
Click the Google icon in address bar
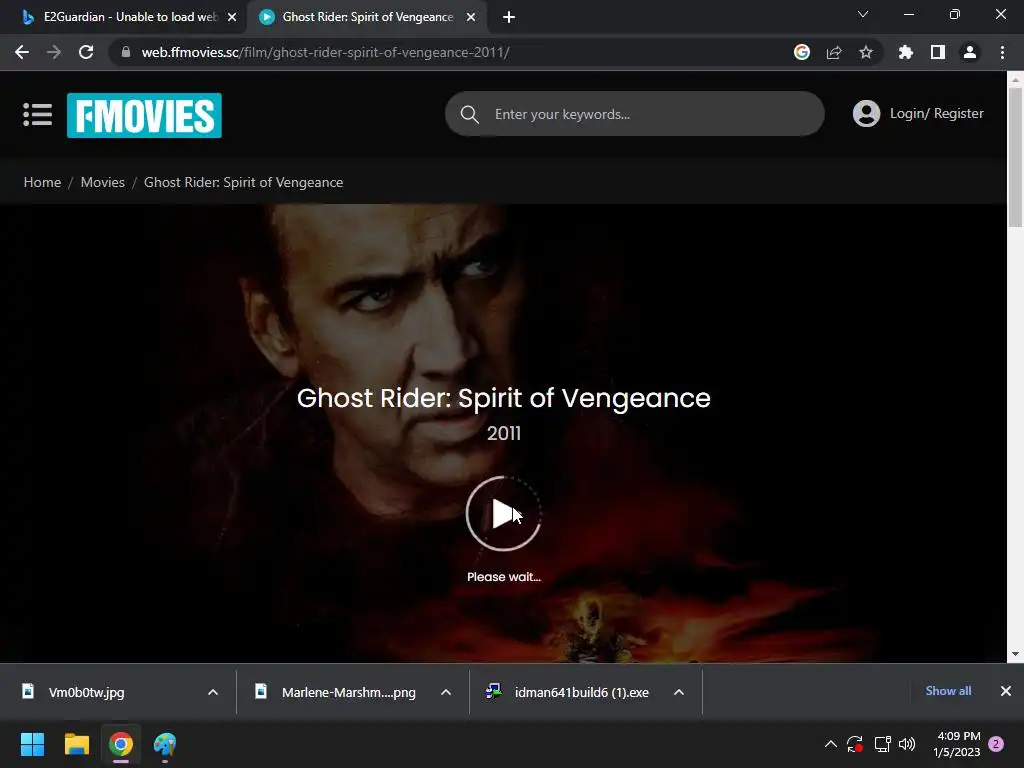click(802, 52)
